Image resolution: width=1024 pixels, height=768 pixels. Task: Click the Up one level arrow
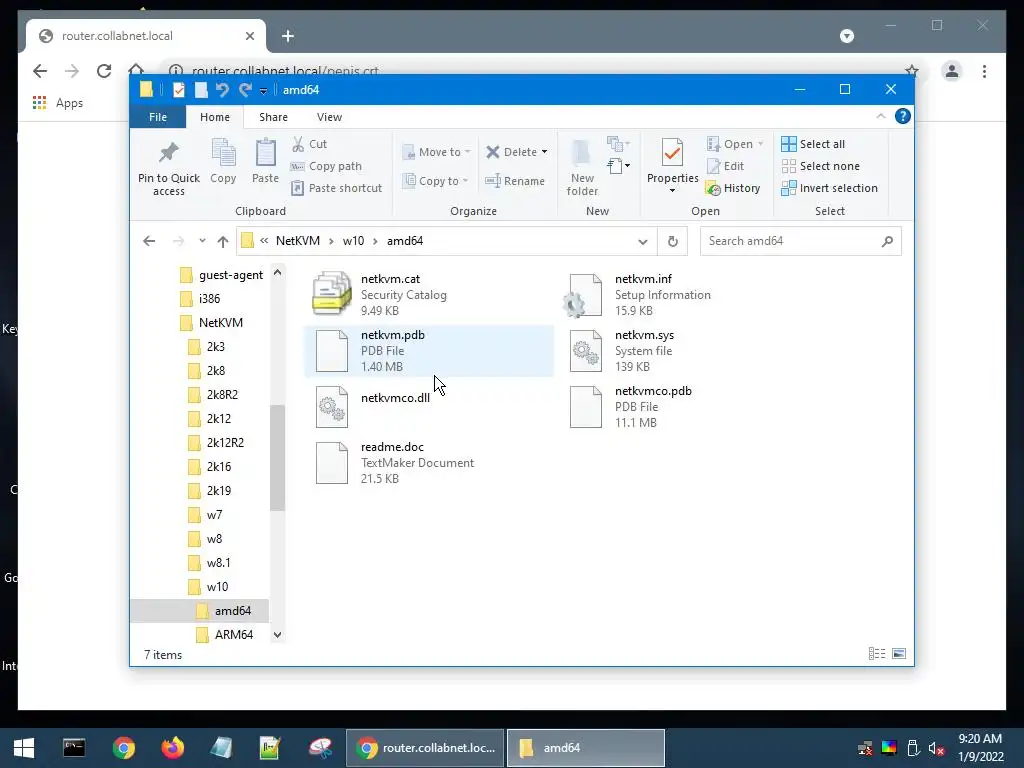pos(223,241)
